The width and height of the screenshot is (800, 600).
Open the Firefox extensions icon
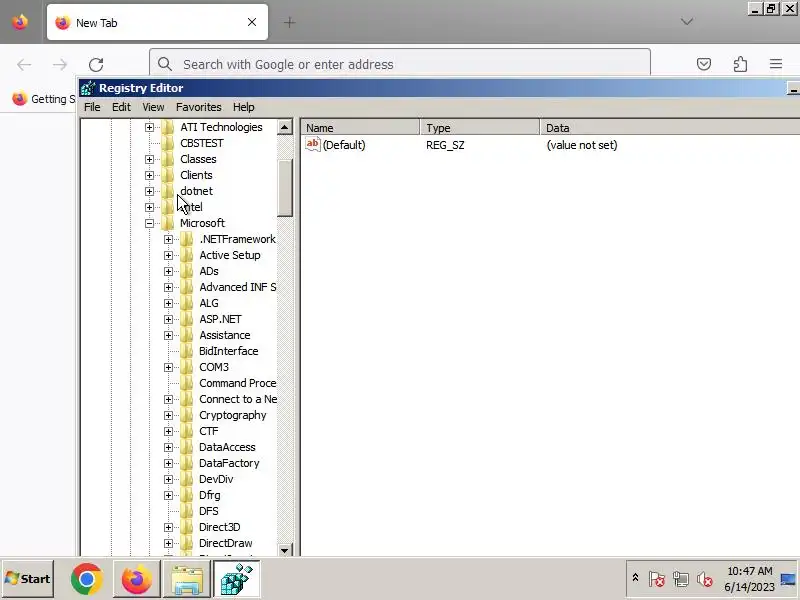(740, 64)
